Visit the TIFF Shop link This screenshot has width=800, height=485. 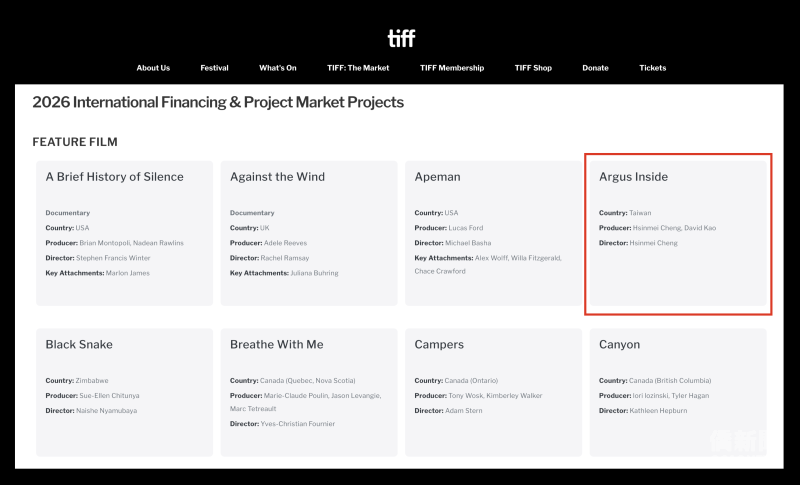point(533,68)
